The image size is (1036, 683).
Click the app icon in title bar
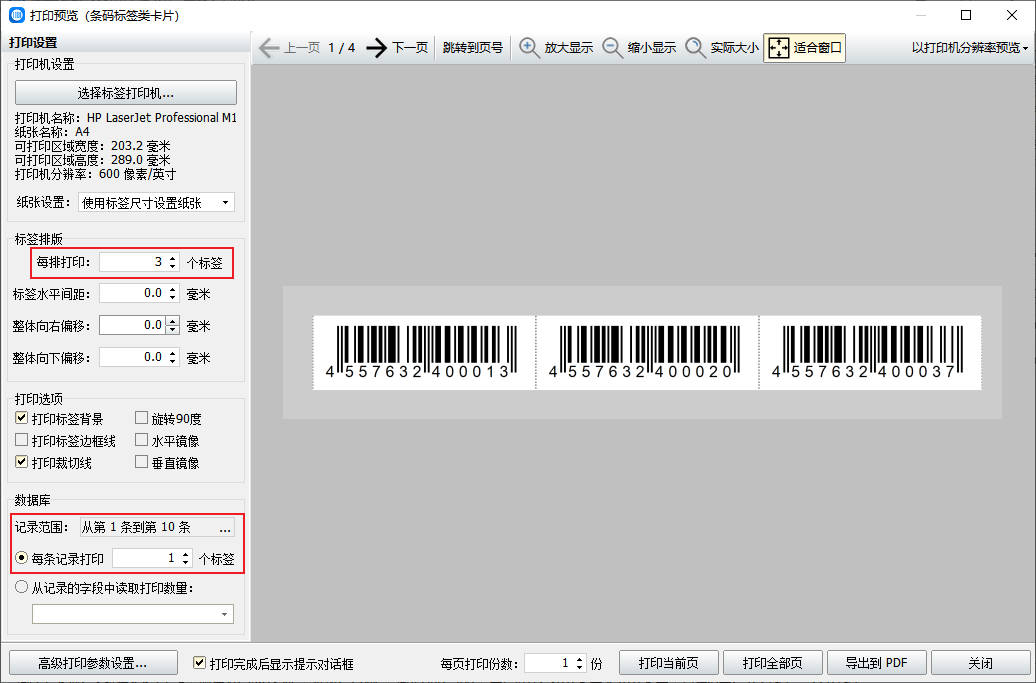pos(17,15)
